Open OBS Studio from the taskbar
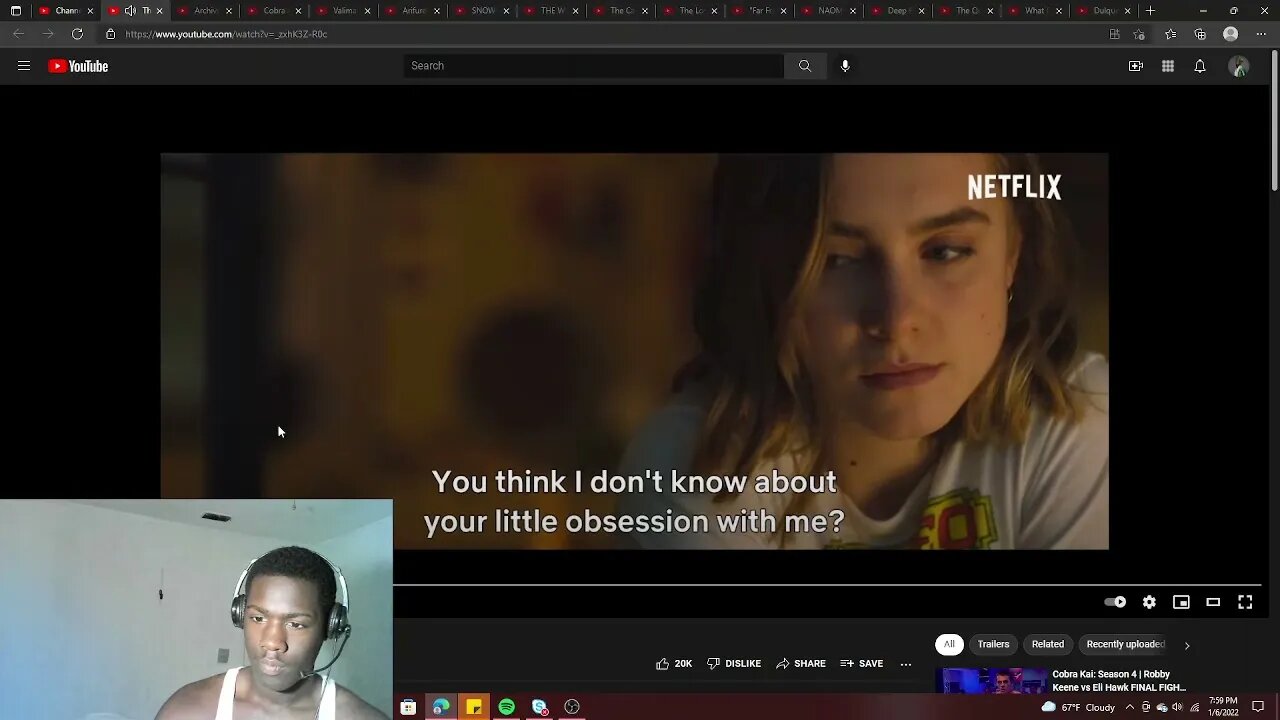 (572, 707)
